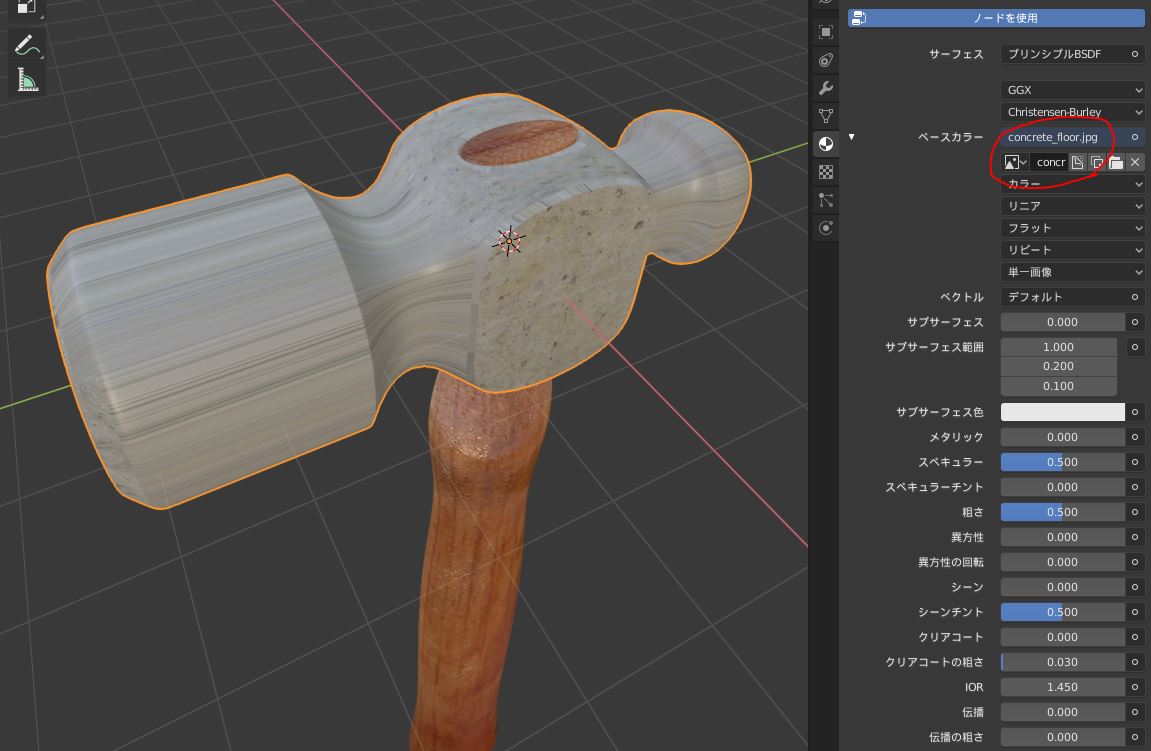The image size is (1151, 751).
Task: Click the スペキュラーチント 0.000 slider
Action: coord(1062,487)
